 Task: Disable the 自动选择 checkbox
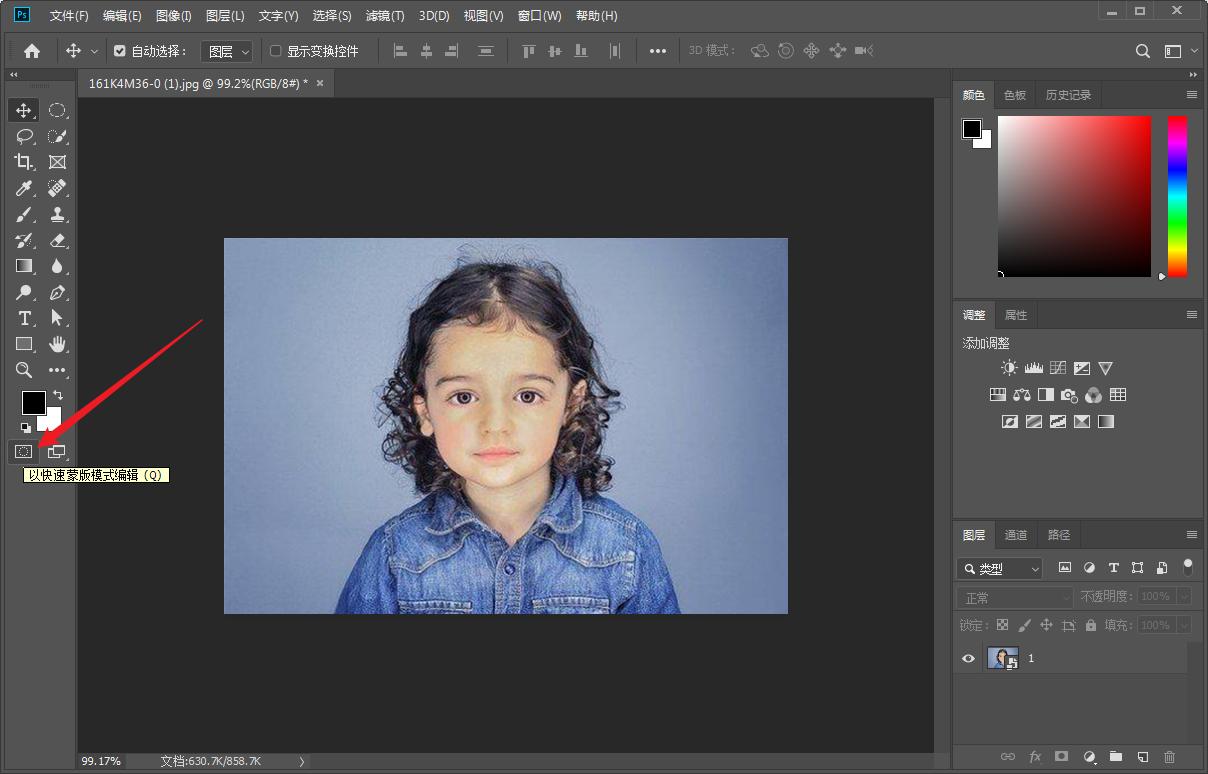[120, 51]
